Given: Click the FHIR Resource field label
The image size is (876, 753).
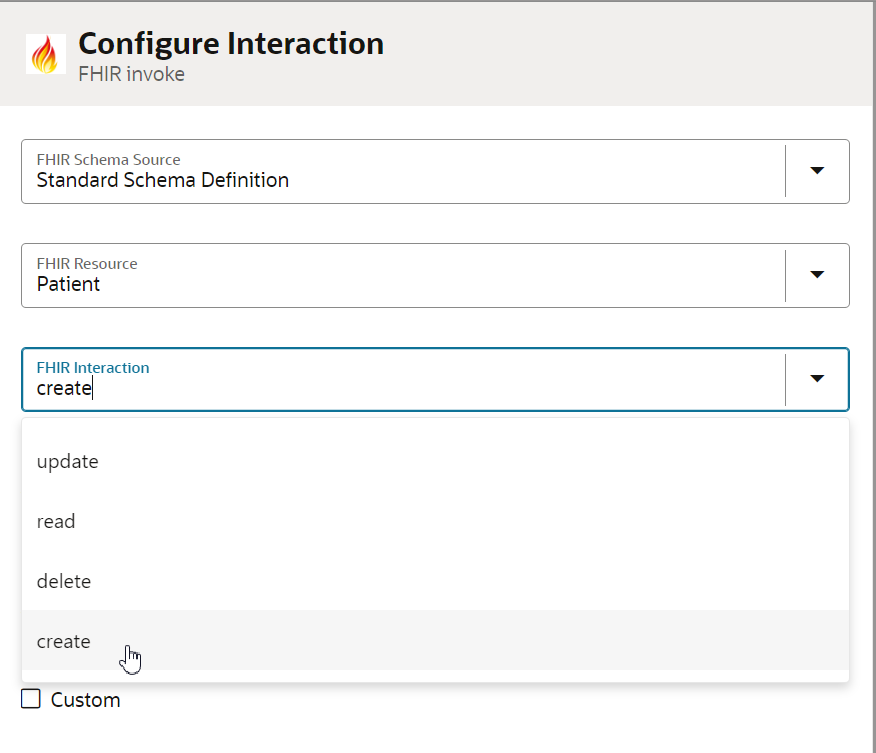Looking at the screenshot, I should (87, 264).
